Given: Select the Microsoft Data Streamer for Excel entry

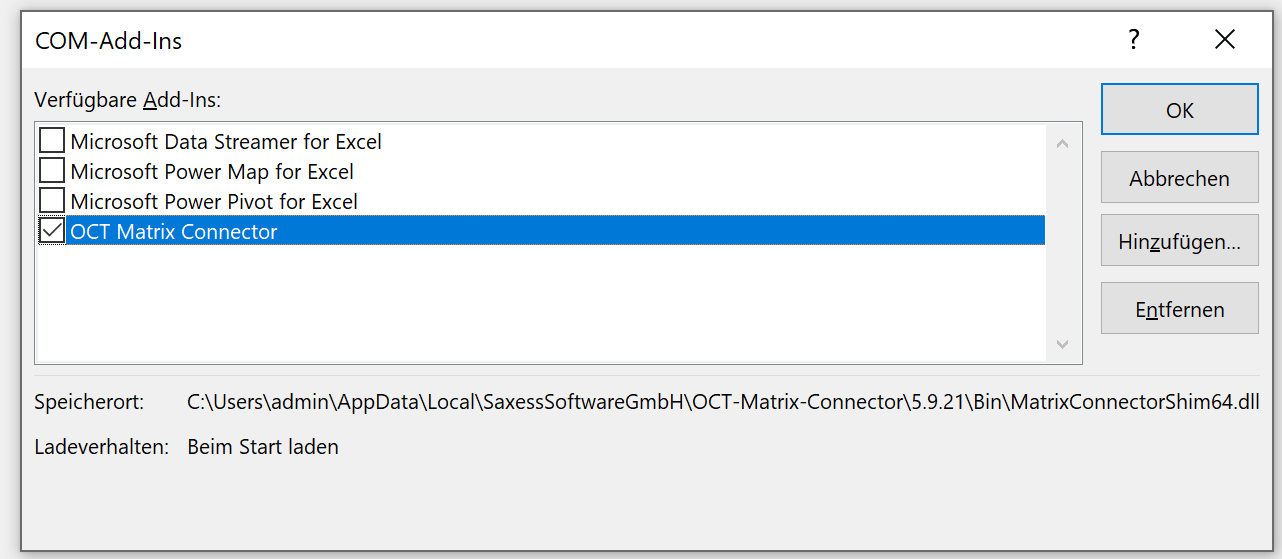Looking at the screenshot, I should coord(226,142).
